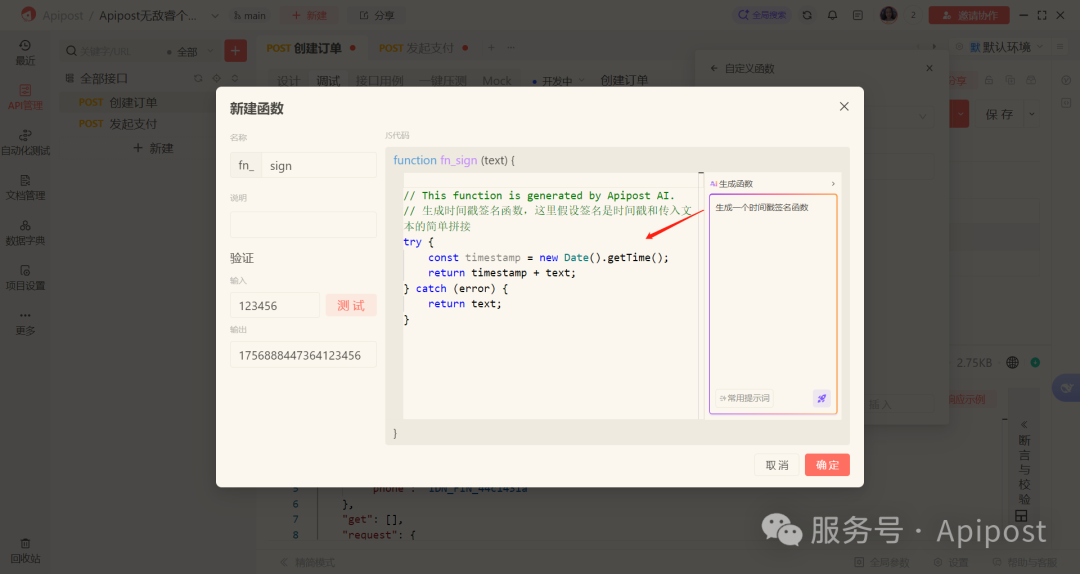Click the 邀请协作 button
This screenshot has height=574, width=1080.
(x=969, y=15)
